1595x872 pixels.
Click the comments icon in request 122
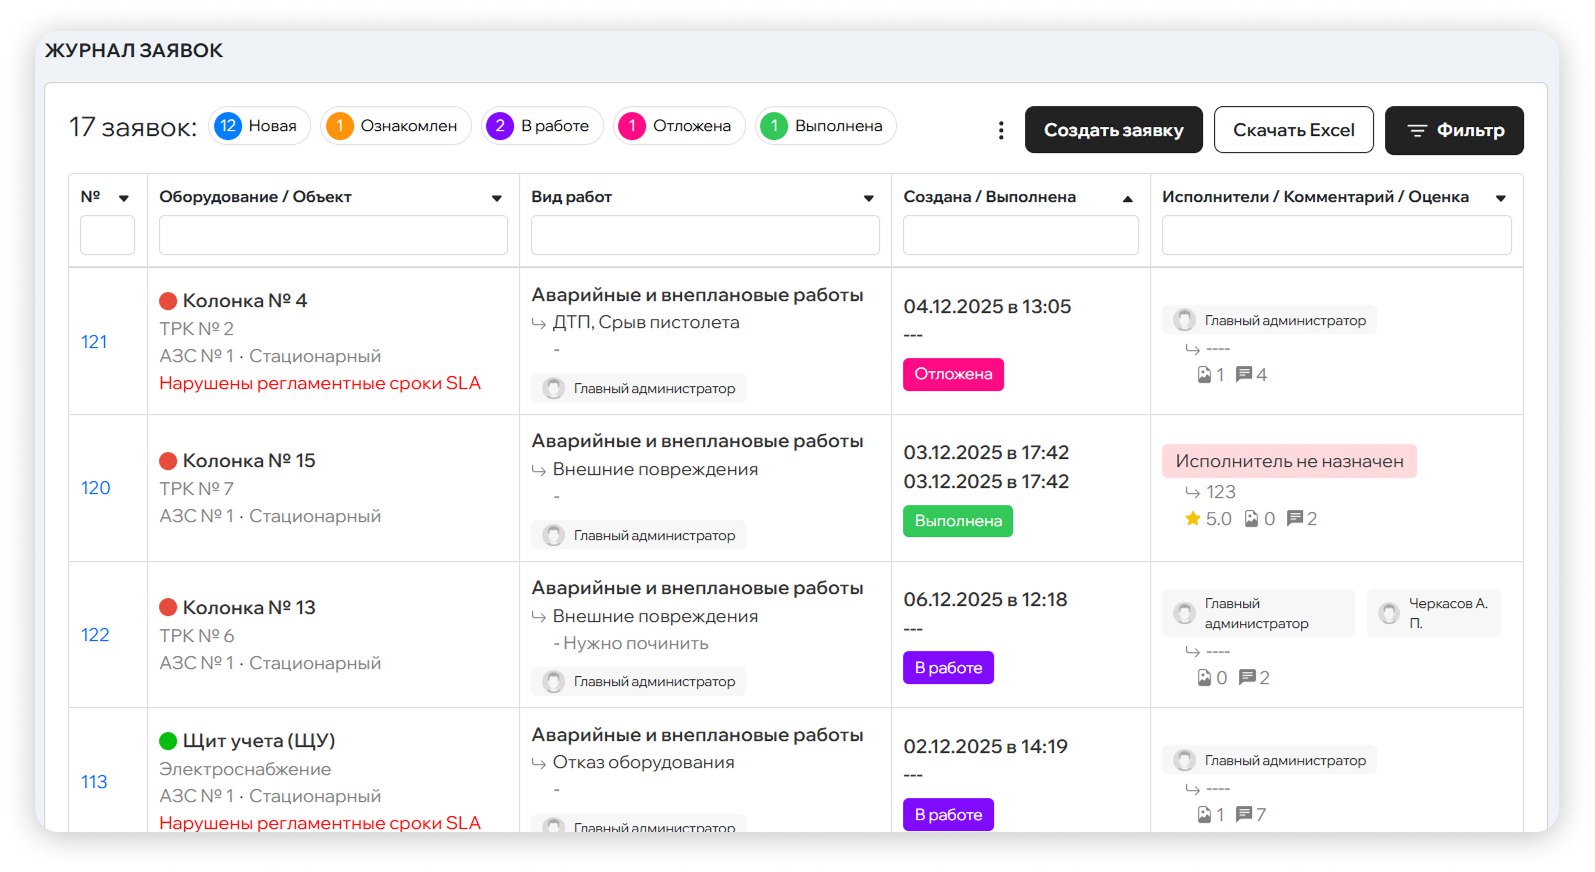tap(1247, 677)
